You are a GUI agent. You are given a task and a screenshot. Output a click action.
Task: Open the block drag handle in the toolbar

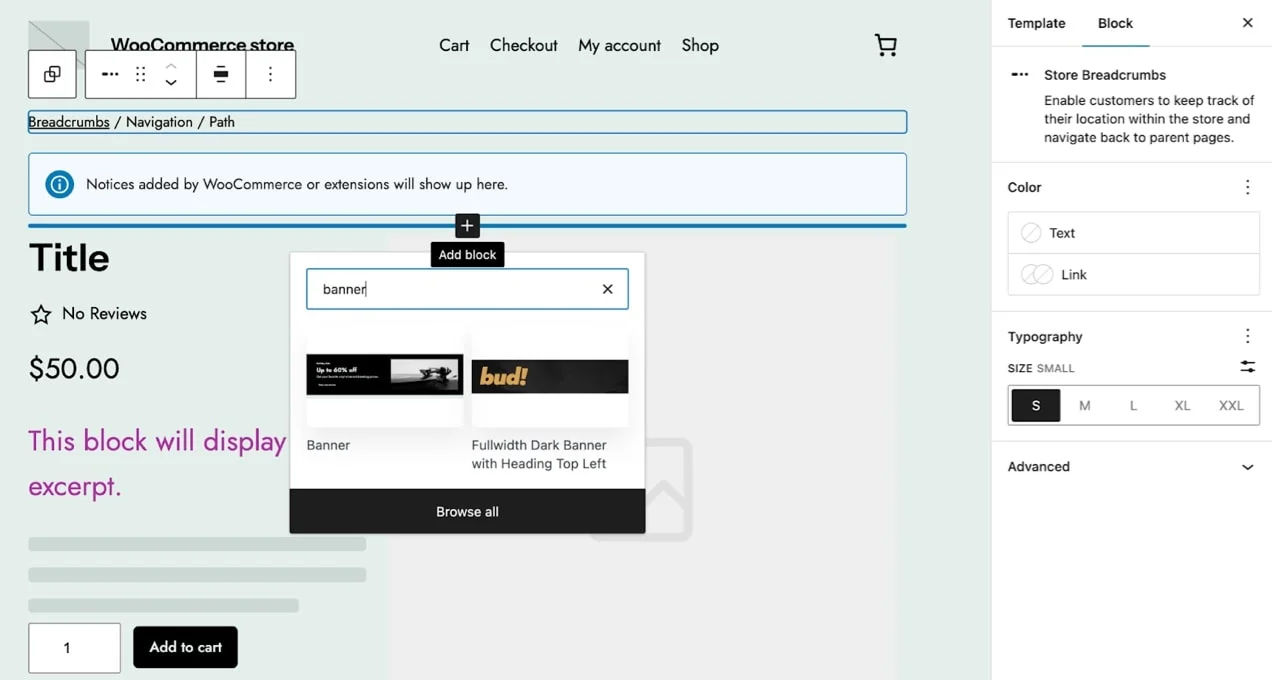[140, 74]
